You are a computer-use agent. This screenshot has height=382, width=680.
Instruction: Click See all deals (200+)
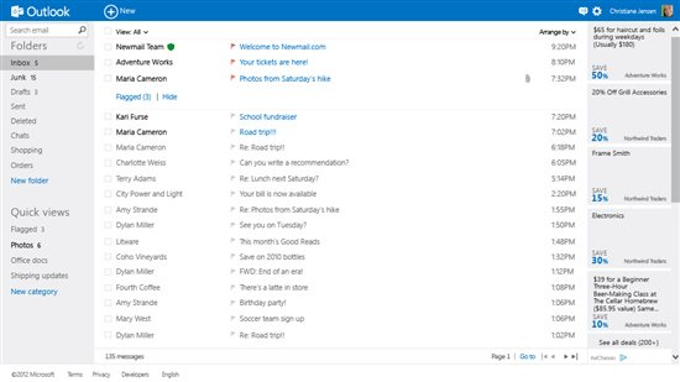(628, 343)
